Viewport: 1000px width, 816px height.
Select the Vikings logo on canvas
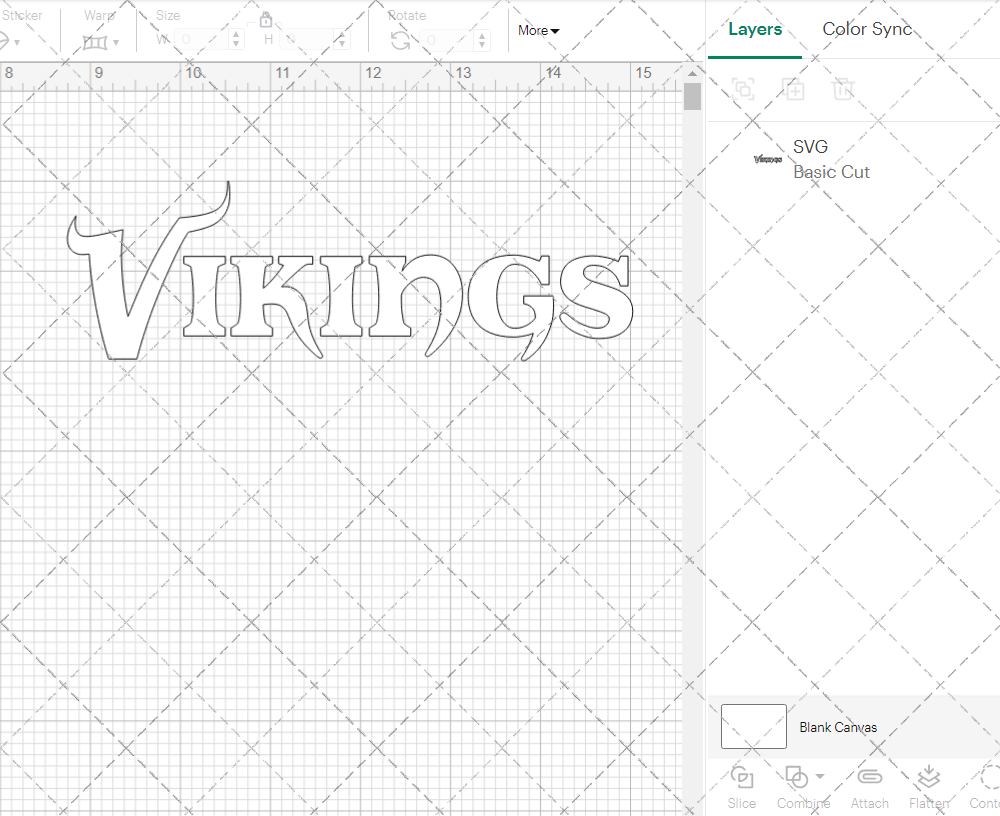coord(349,272)
